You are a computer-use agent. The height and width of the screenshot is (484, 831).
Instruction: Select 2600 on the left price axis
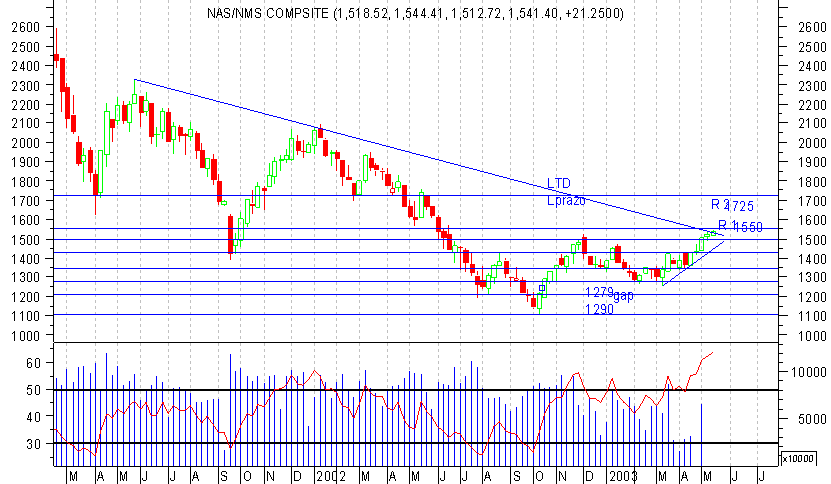coord(25,27)
